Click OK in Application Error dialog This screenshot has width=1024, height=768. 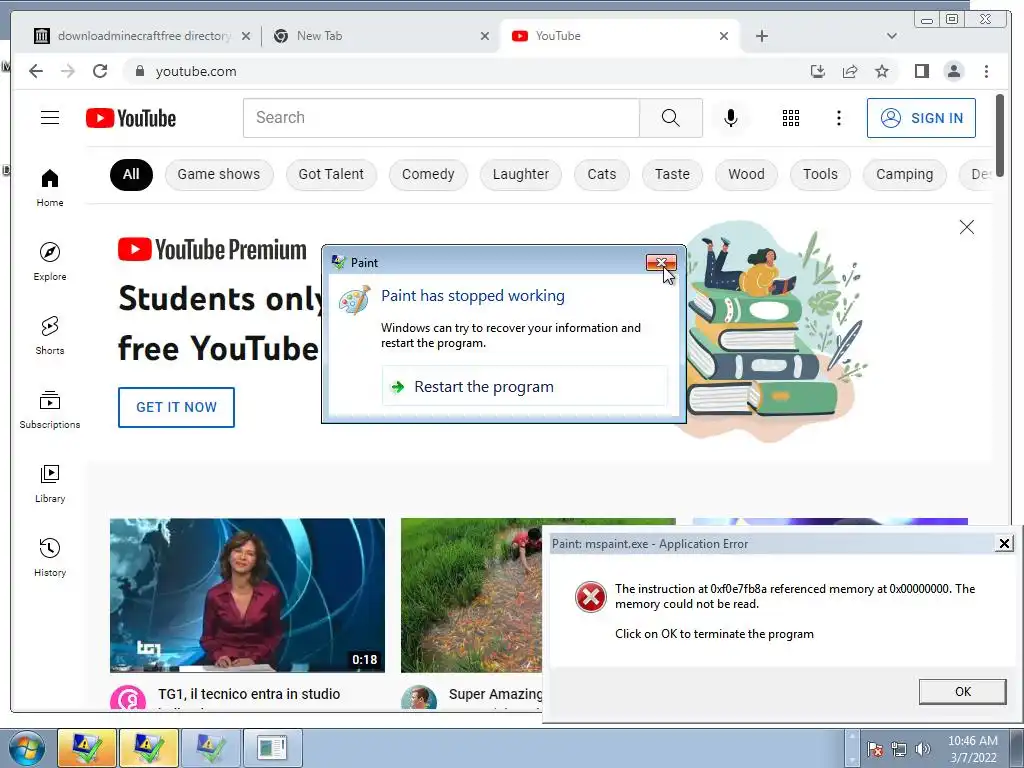963,692
